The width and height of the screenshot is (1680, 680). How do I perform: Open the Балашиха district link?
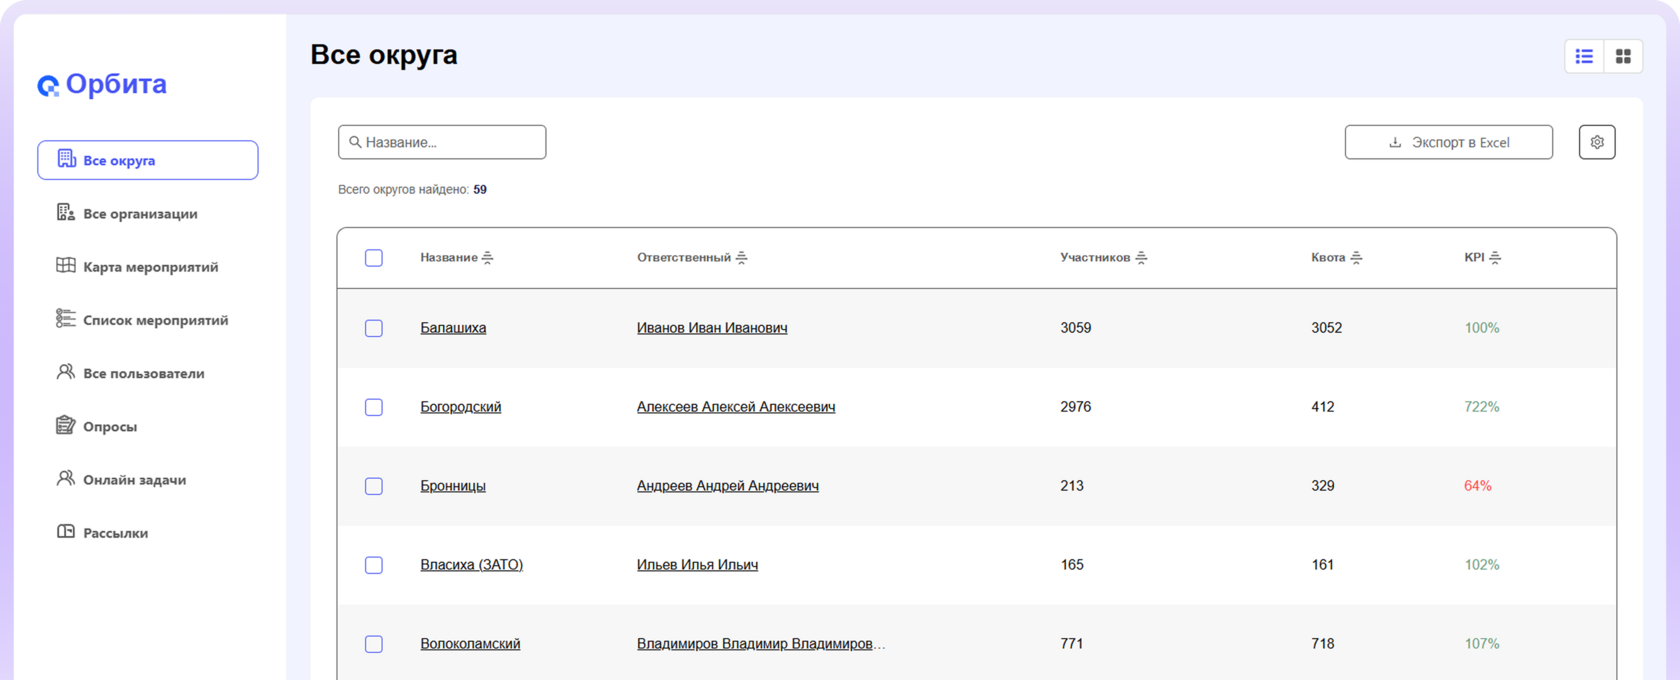click(x=453, y=328)
